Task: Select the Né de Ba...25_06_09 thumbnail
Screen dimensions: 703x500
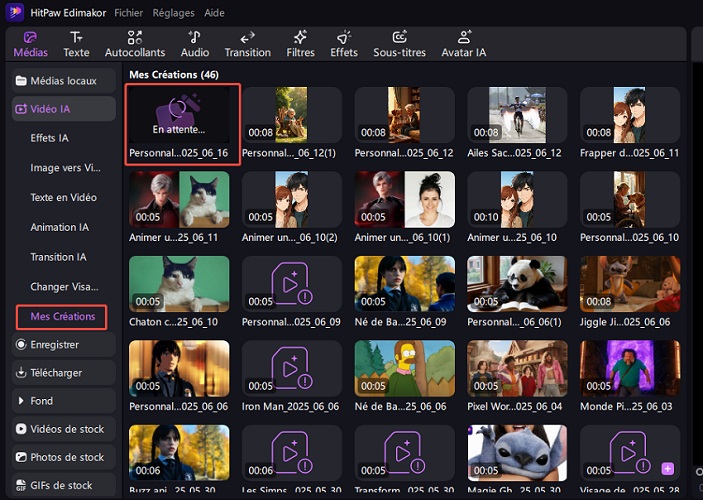Action: [404, 284]
